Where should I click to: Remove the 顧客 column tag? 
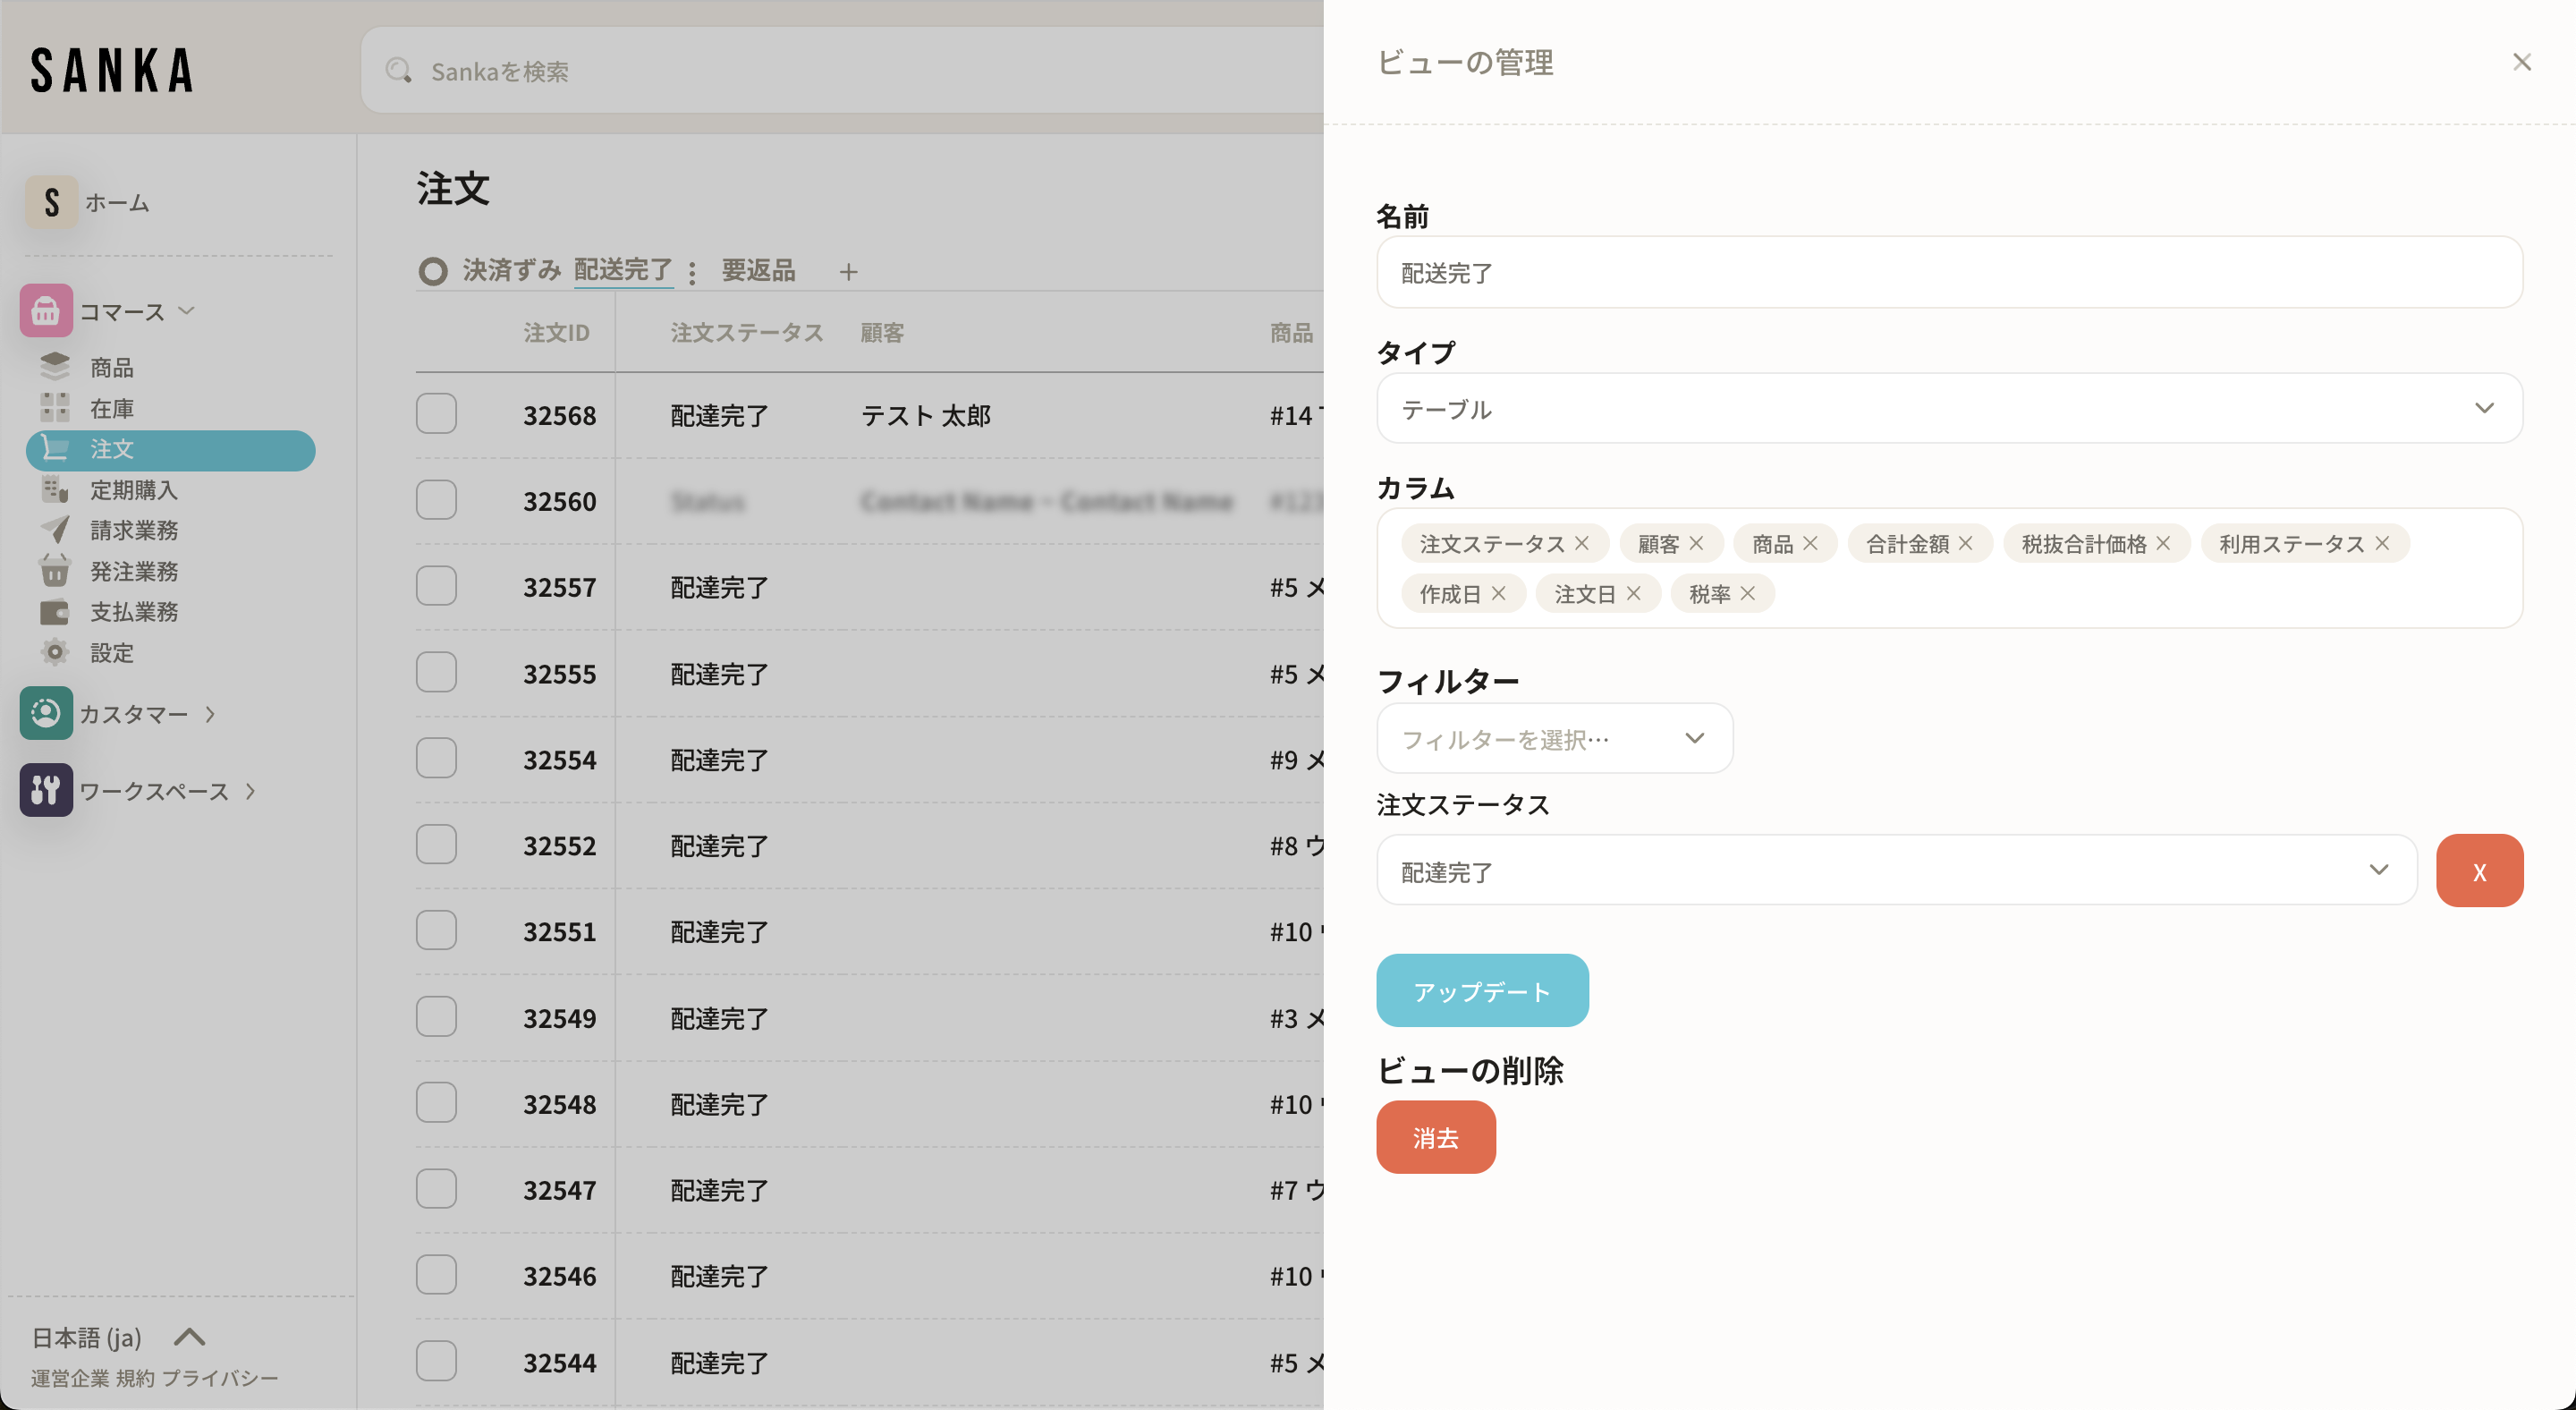click(x=1696, y=543)
